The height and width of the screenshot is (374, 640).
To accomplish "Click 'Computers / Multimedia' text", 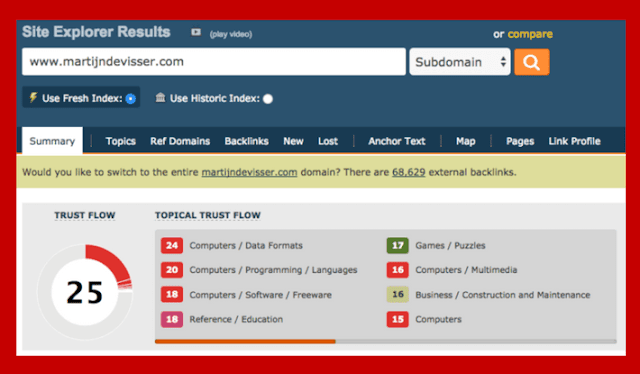I will coord(466,270).
